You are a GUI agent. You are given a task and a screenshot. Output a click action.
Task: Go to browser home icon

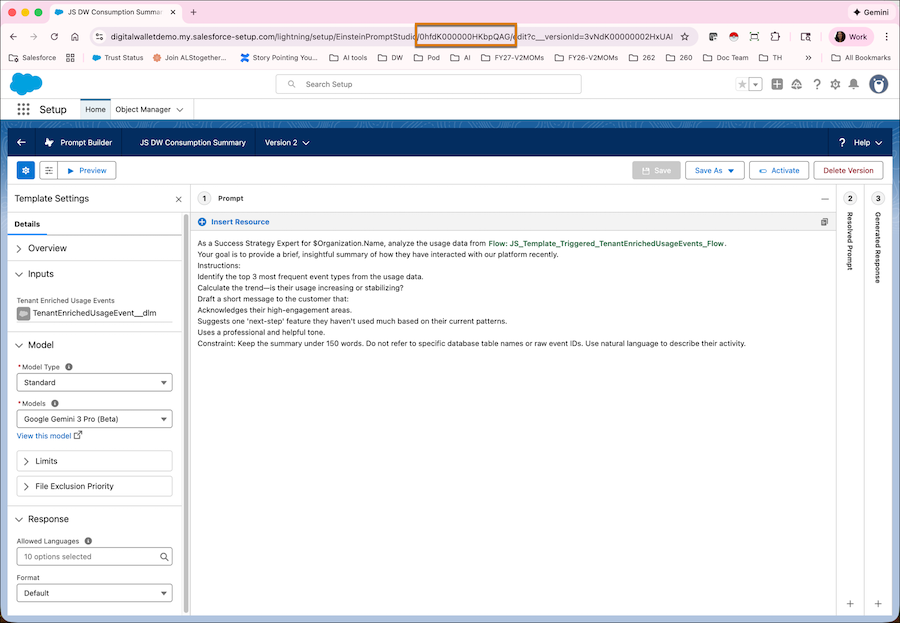(x=75, y=36)
